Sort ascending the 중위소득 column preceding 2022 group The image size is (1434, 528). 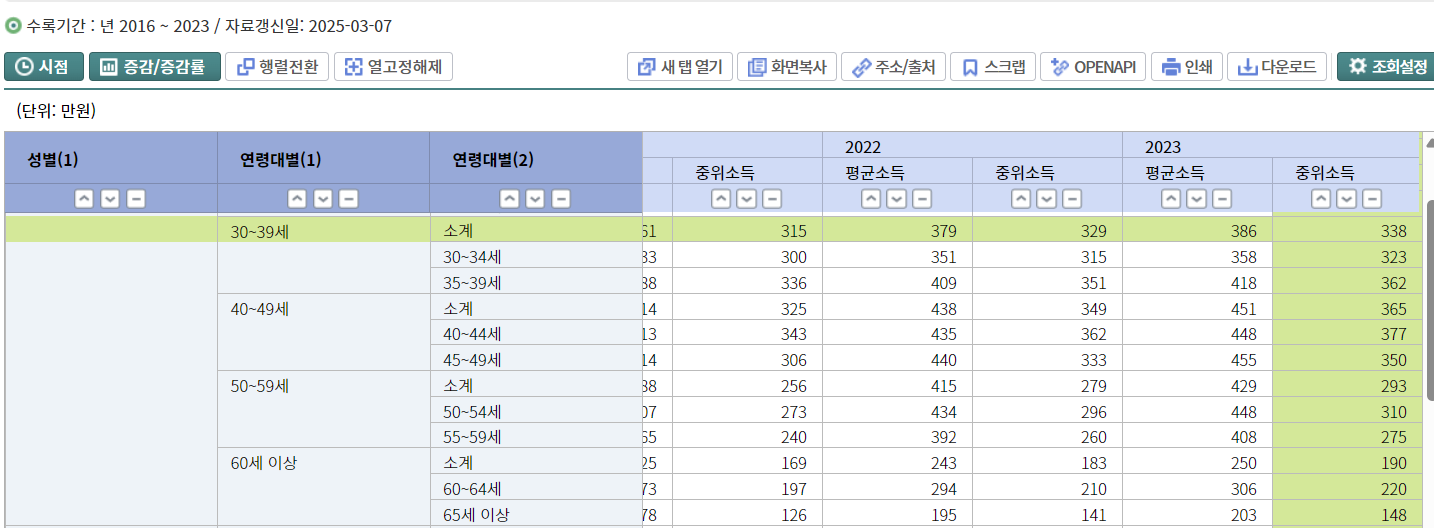click(720, 198)
